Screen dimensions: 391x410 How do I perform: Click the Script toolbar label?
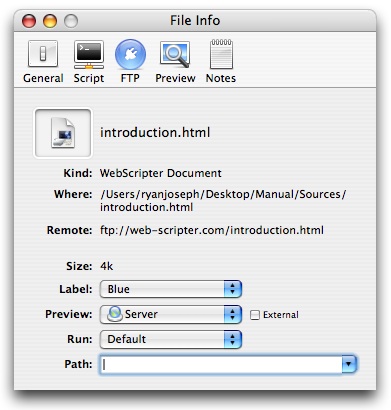89,78
